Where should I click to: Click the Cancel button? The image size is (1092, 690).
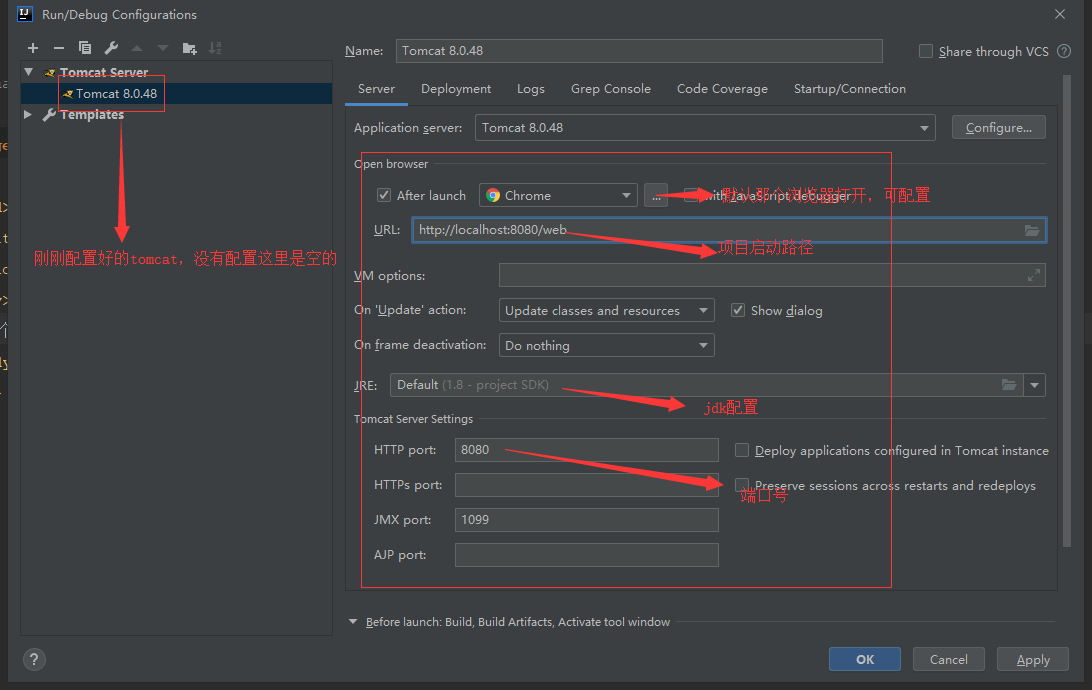pyautogui.click(x=949, y=659)
